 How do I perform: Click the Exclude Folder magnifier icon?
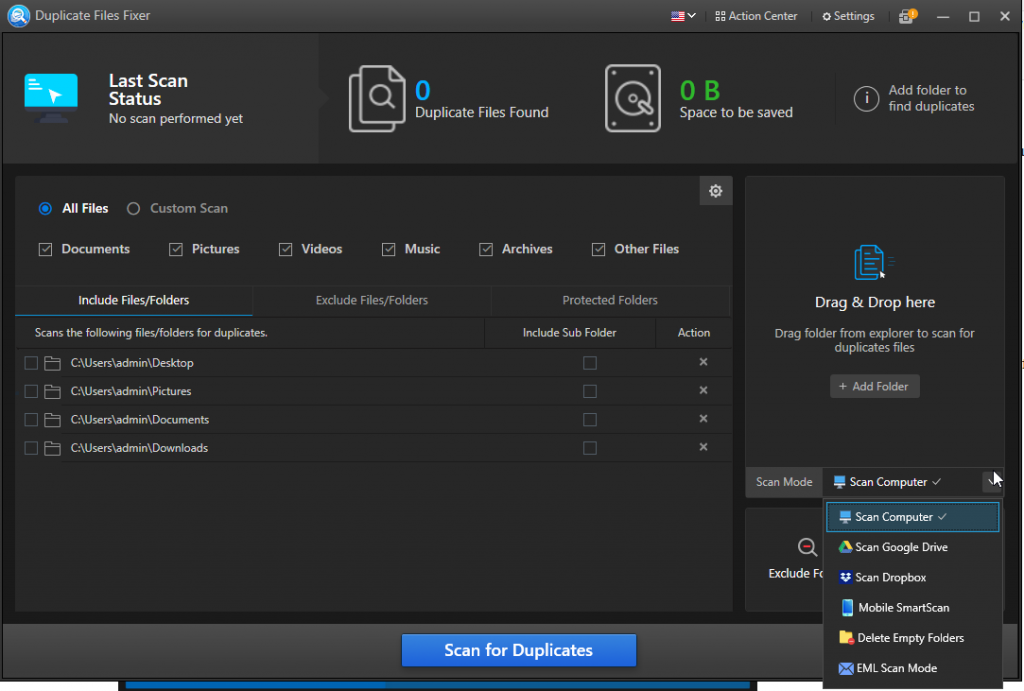tap(807, 547)
